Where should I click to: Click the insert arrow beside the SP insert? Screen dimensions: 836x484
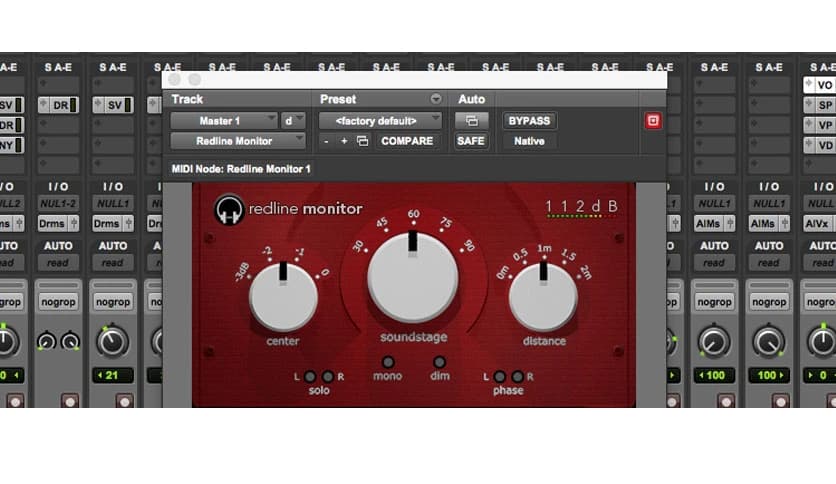(x=809, y=104)
